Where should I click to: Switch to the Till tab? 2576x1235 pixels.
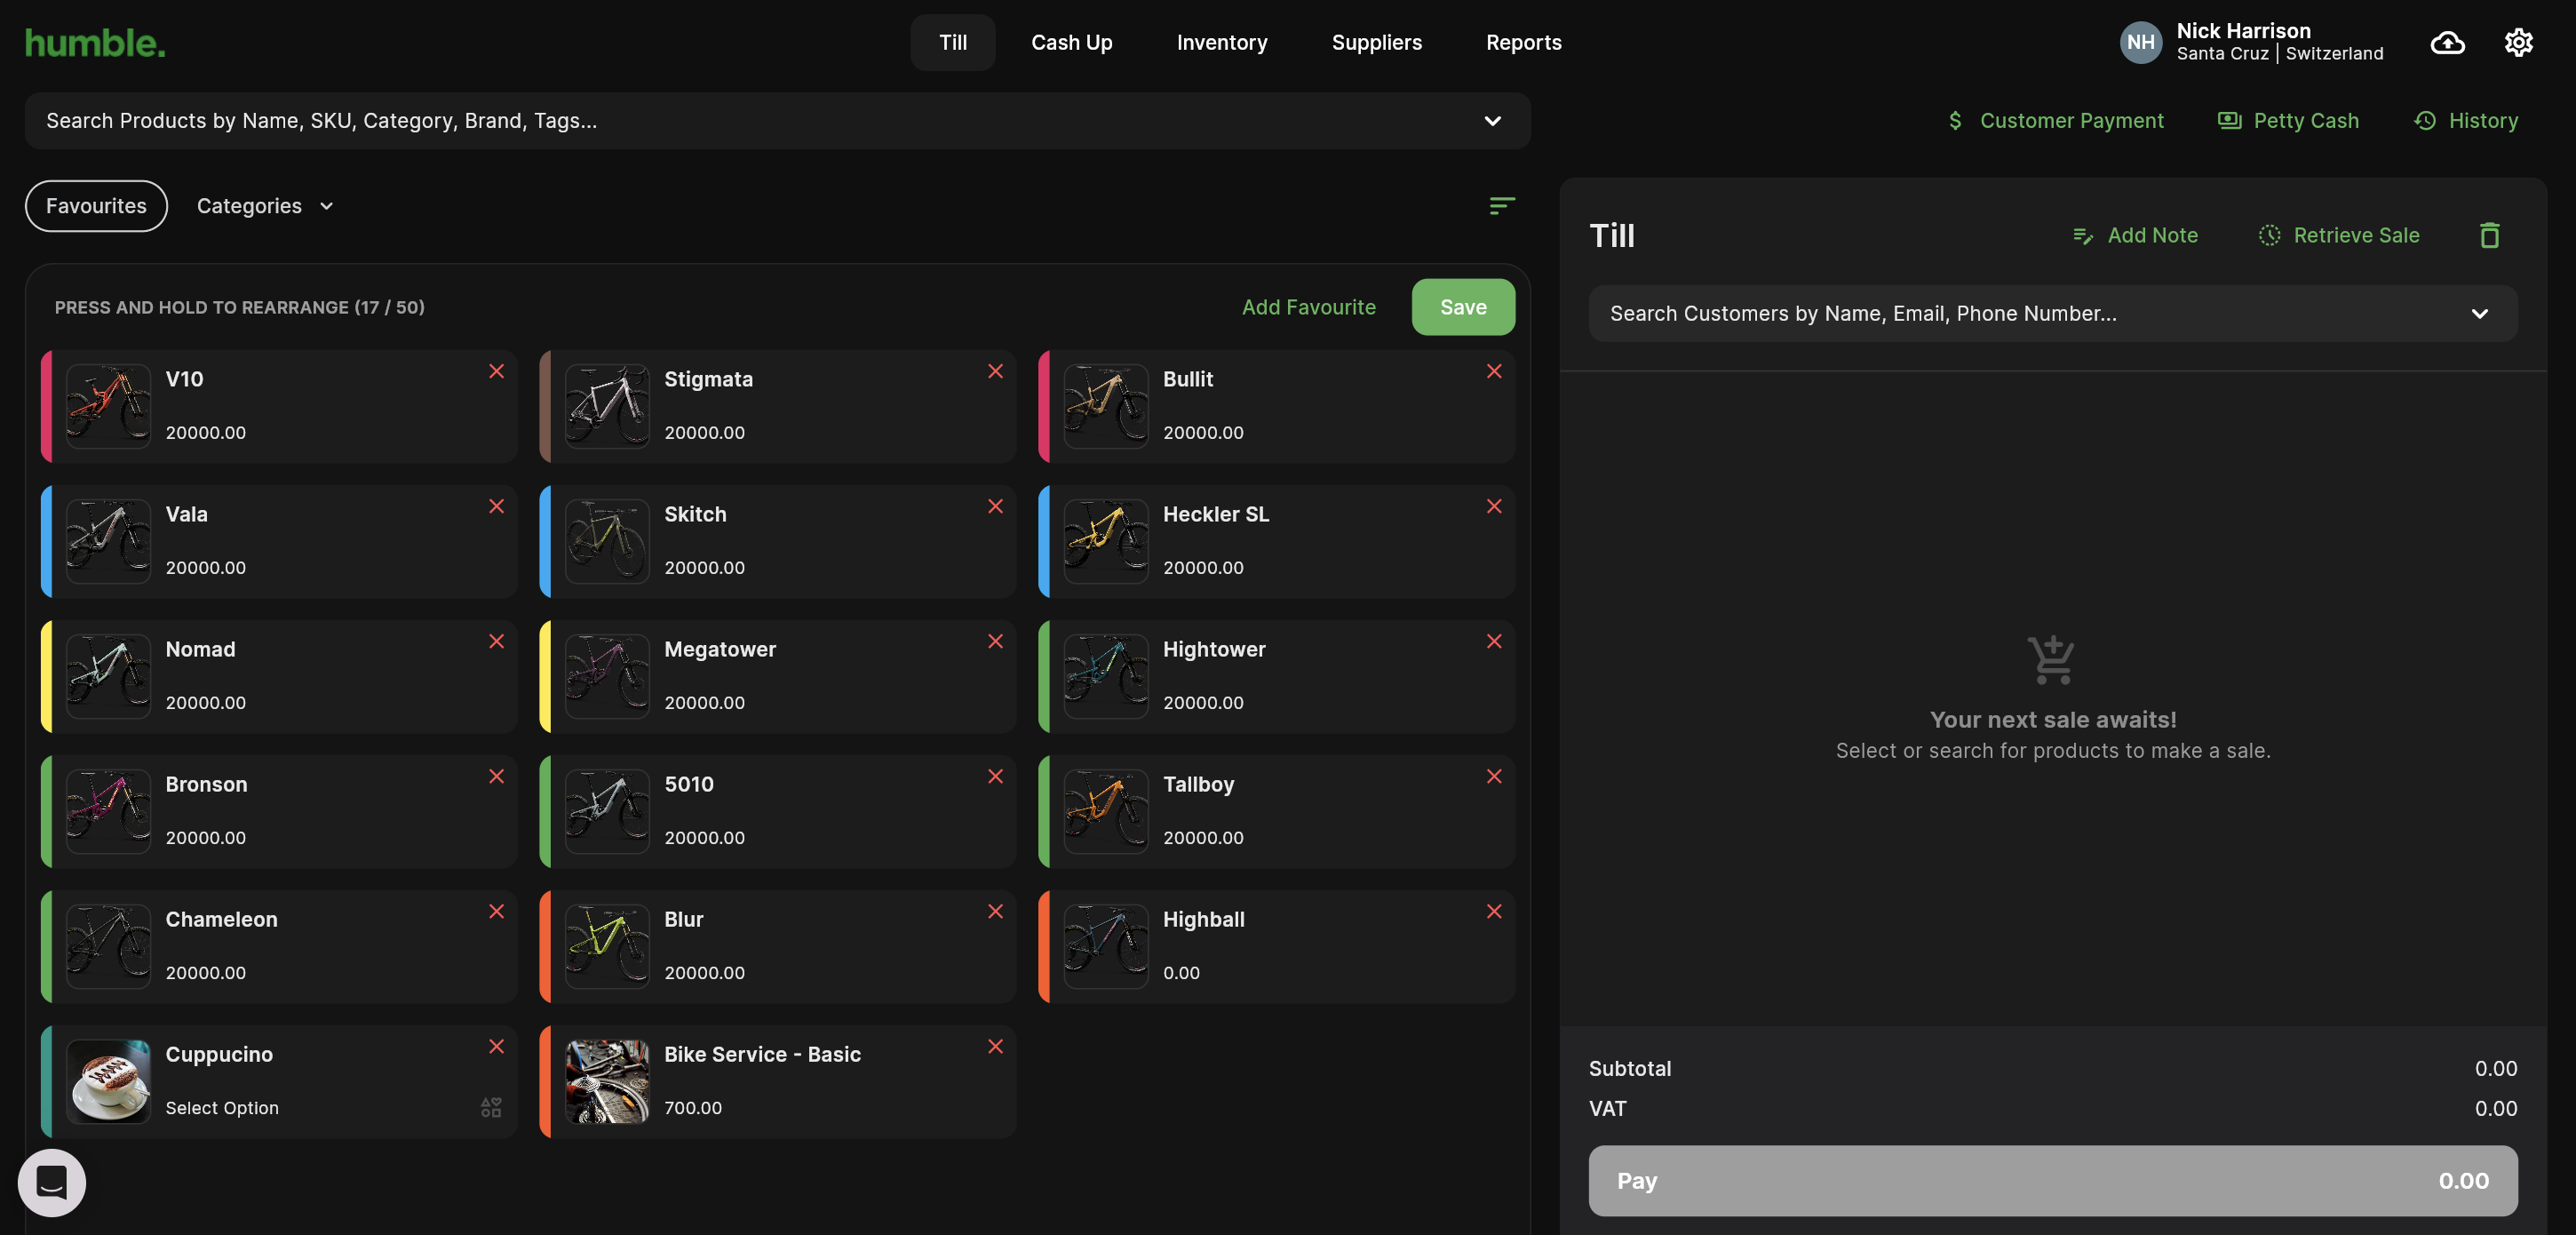tap(952, 42)
